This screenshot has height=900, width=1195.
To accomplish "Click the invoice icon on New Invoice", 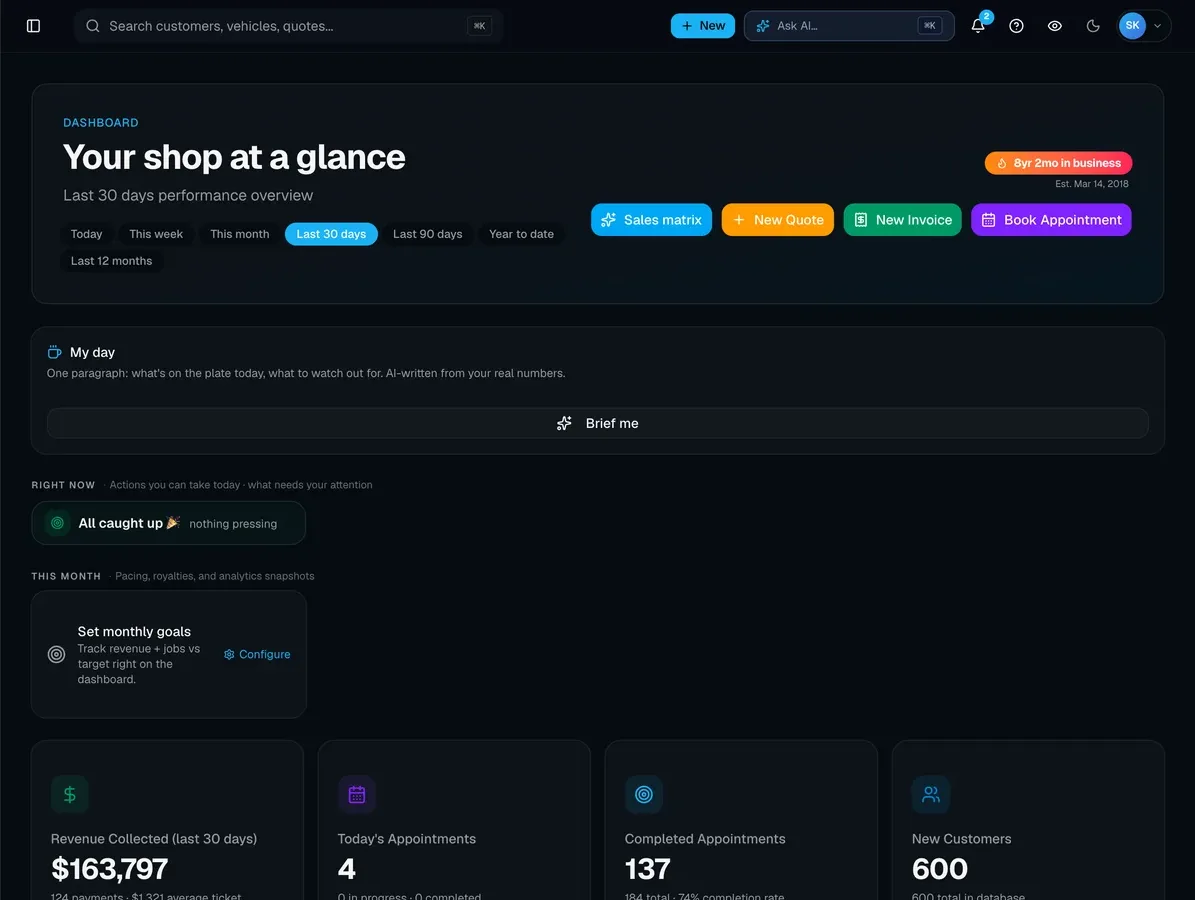I will (860, 219).
